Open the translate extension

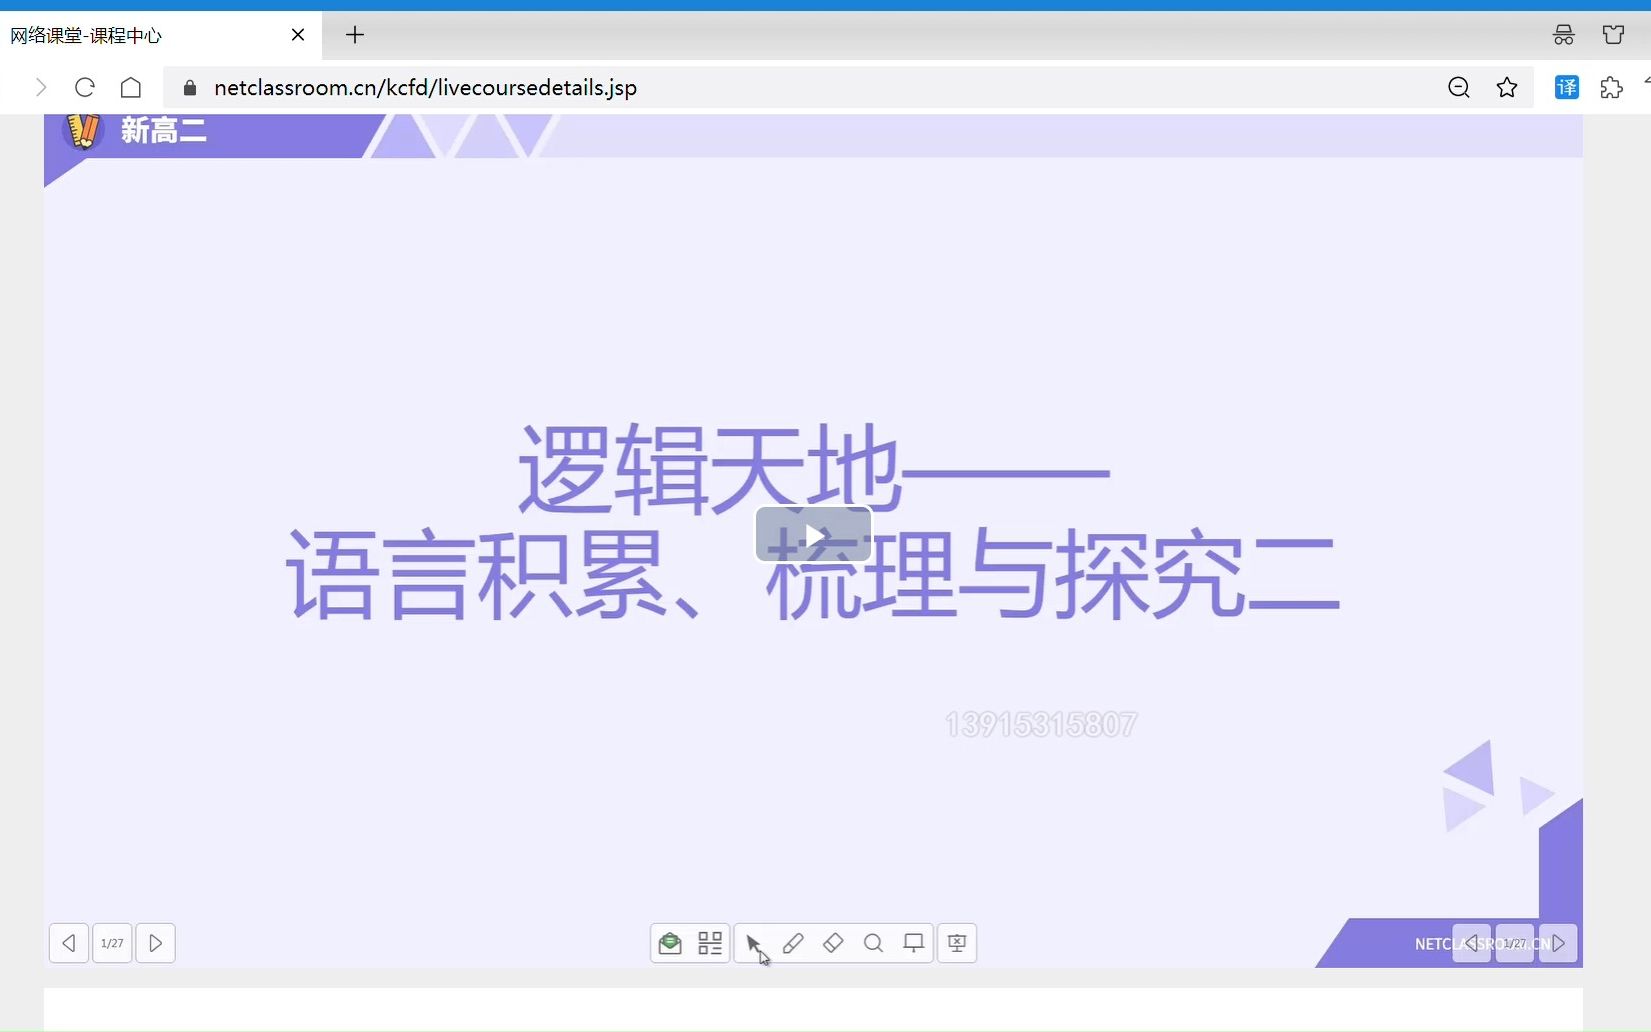point(1567,88)
